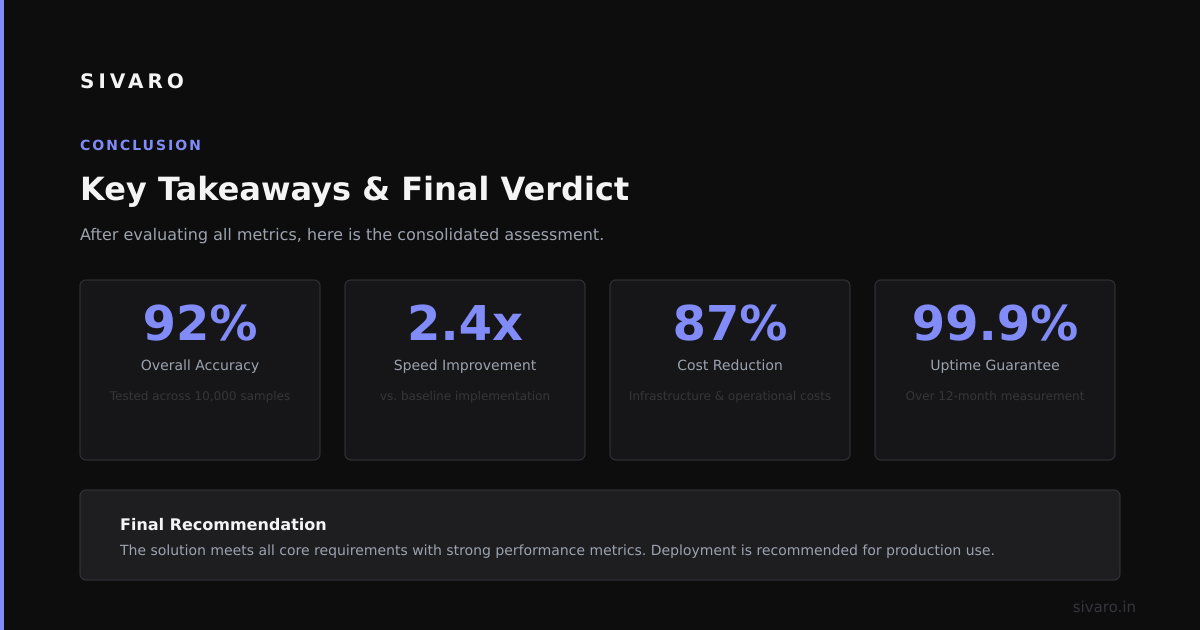This screenshot has height=630, width=1200.
Task: Select the 2.4x speed figure
Action: coord(465,323)
